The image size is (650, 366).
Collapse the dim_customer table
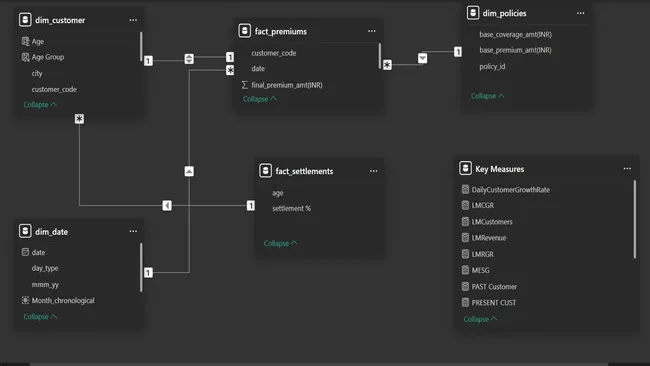(x=40, y=104)
